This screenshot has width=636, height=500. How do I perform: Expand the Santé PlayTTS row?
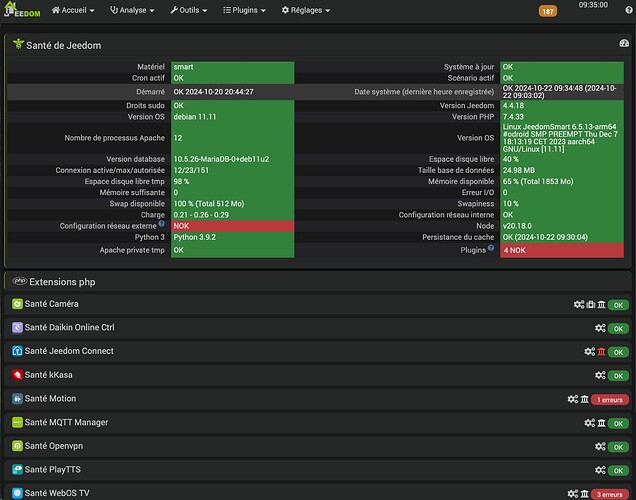(x=318, y=470)
